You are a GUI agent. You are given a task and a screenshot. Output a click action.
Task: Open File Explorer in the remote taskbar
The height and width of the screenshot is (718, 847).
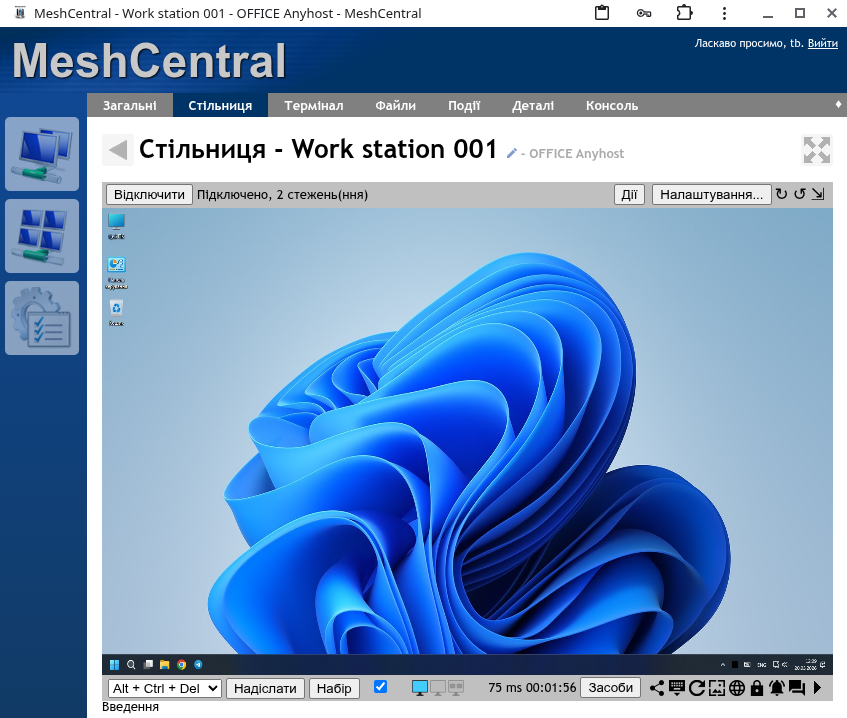(165, 665)
